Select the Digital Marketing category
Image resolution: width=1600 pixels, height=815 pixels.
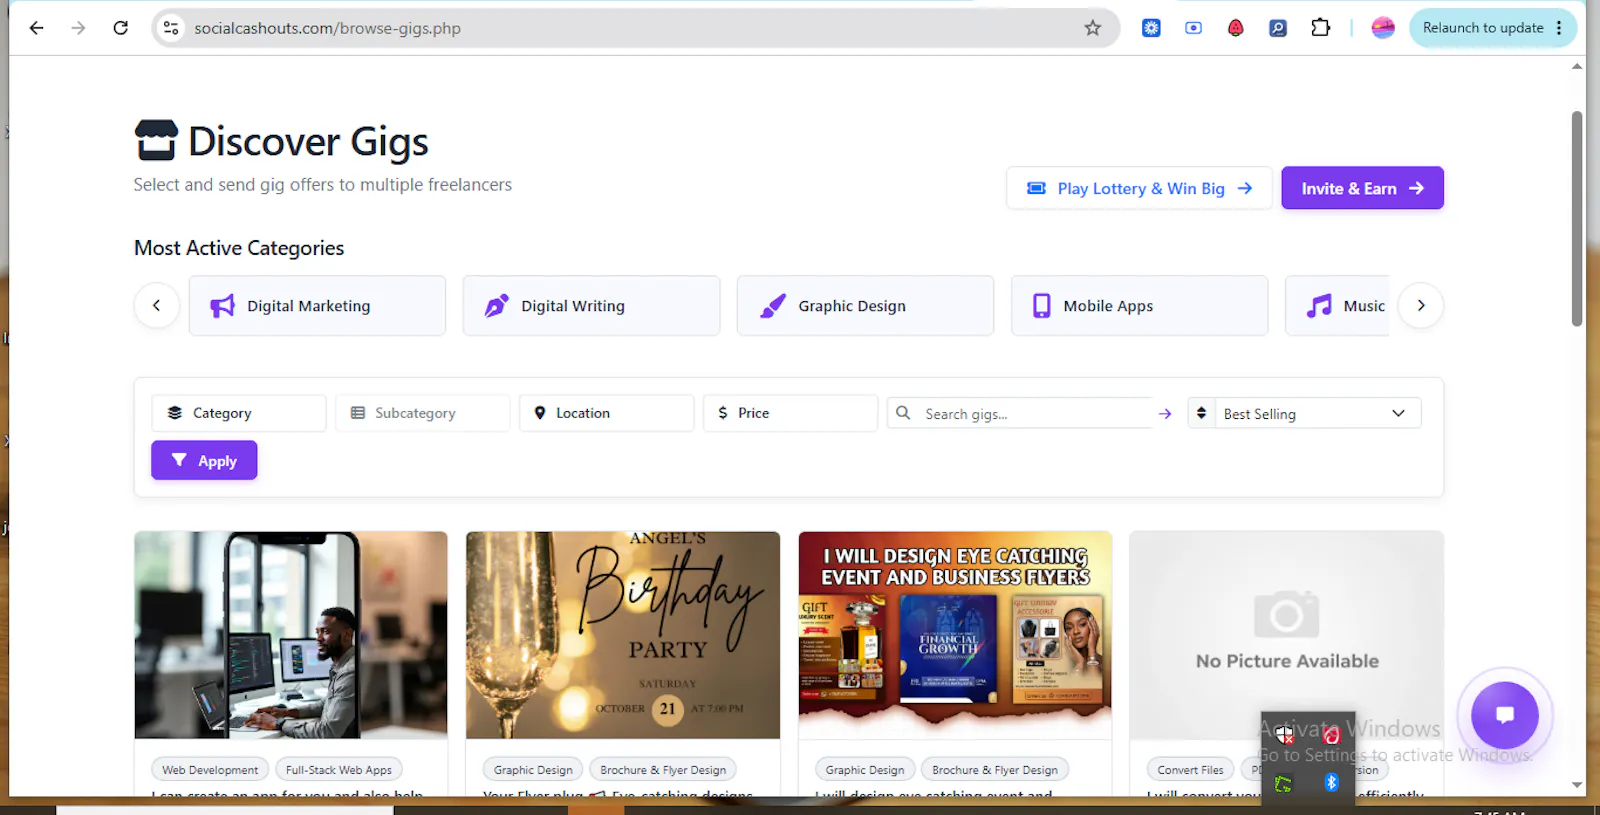[x=317, y=306]
